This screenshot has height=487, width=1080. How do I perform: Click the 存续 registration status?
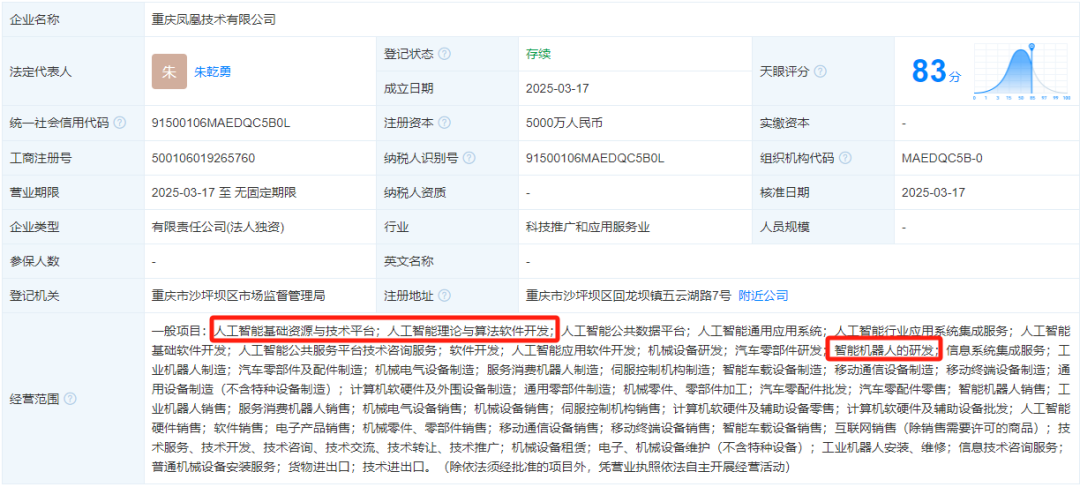pyautogui.click(x=538, y=54)
